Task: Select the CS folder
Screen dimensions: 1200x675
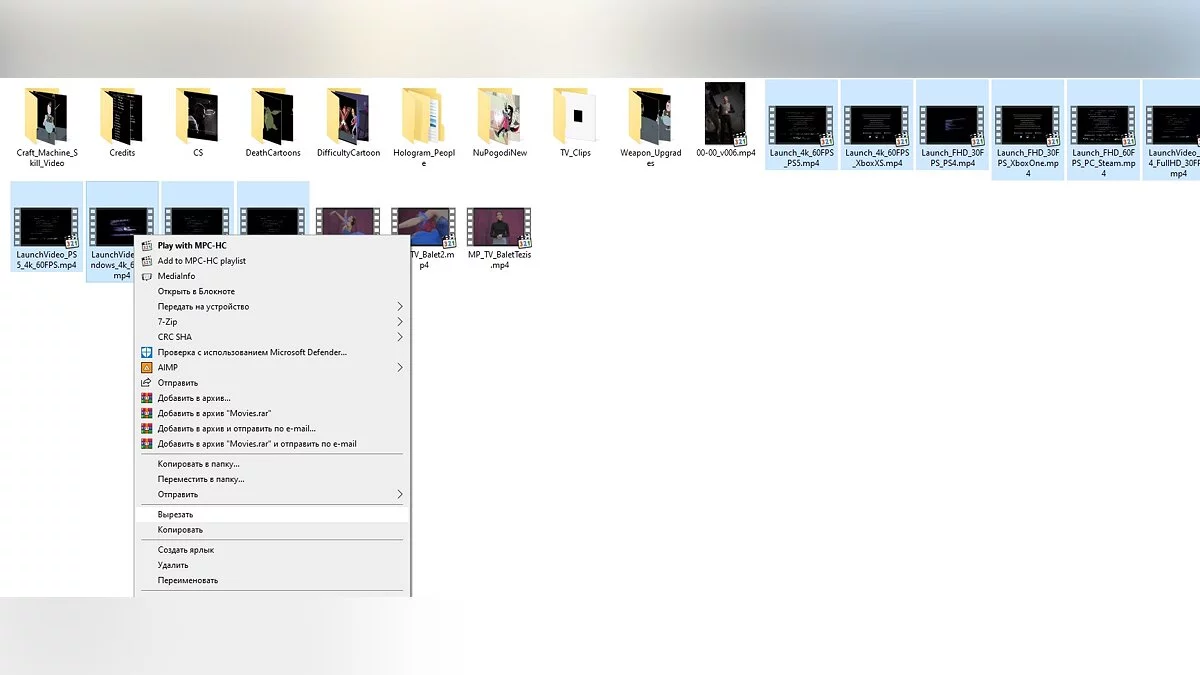Action: [x=198, y=122]
